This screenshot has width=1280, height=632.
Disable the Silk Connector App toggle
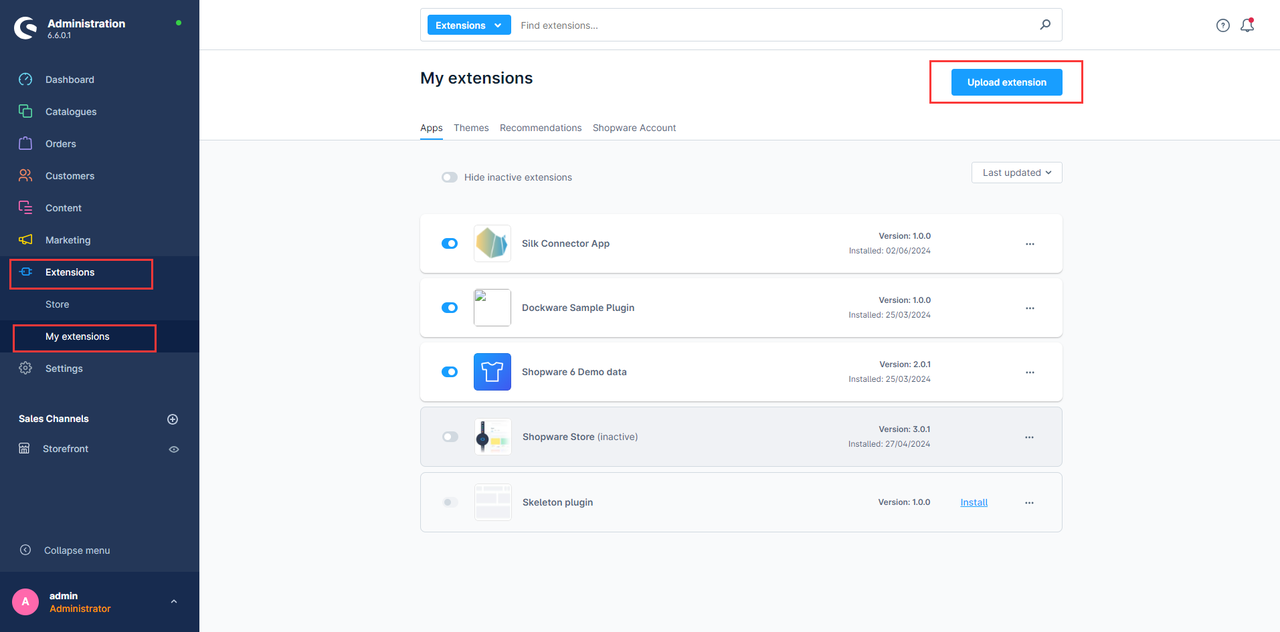click(x=450, y=243)
